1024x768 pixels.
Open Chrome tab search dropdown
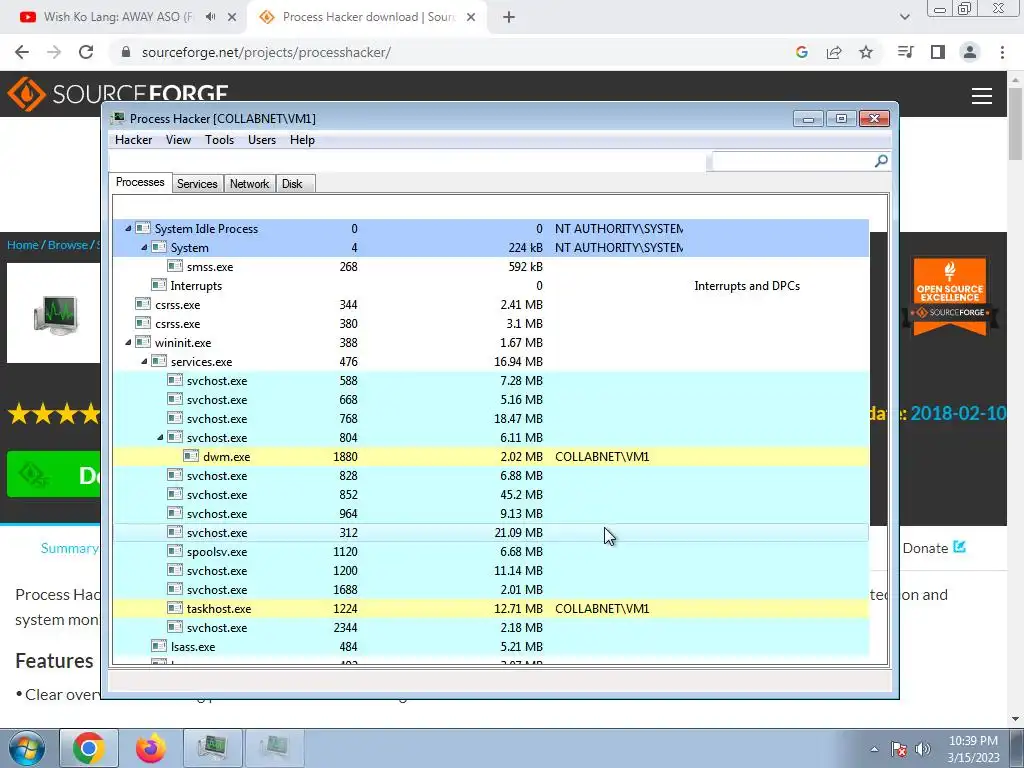(x=904, y=17)
